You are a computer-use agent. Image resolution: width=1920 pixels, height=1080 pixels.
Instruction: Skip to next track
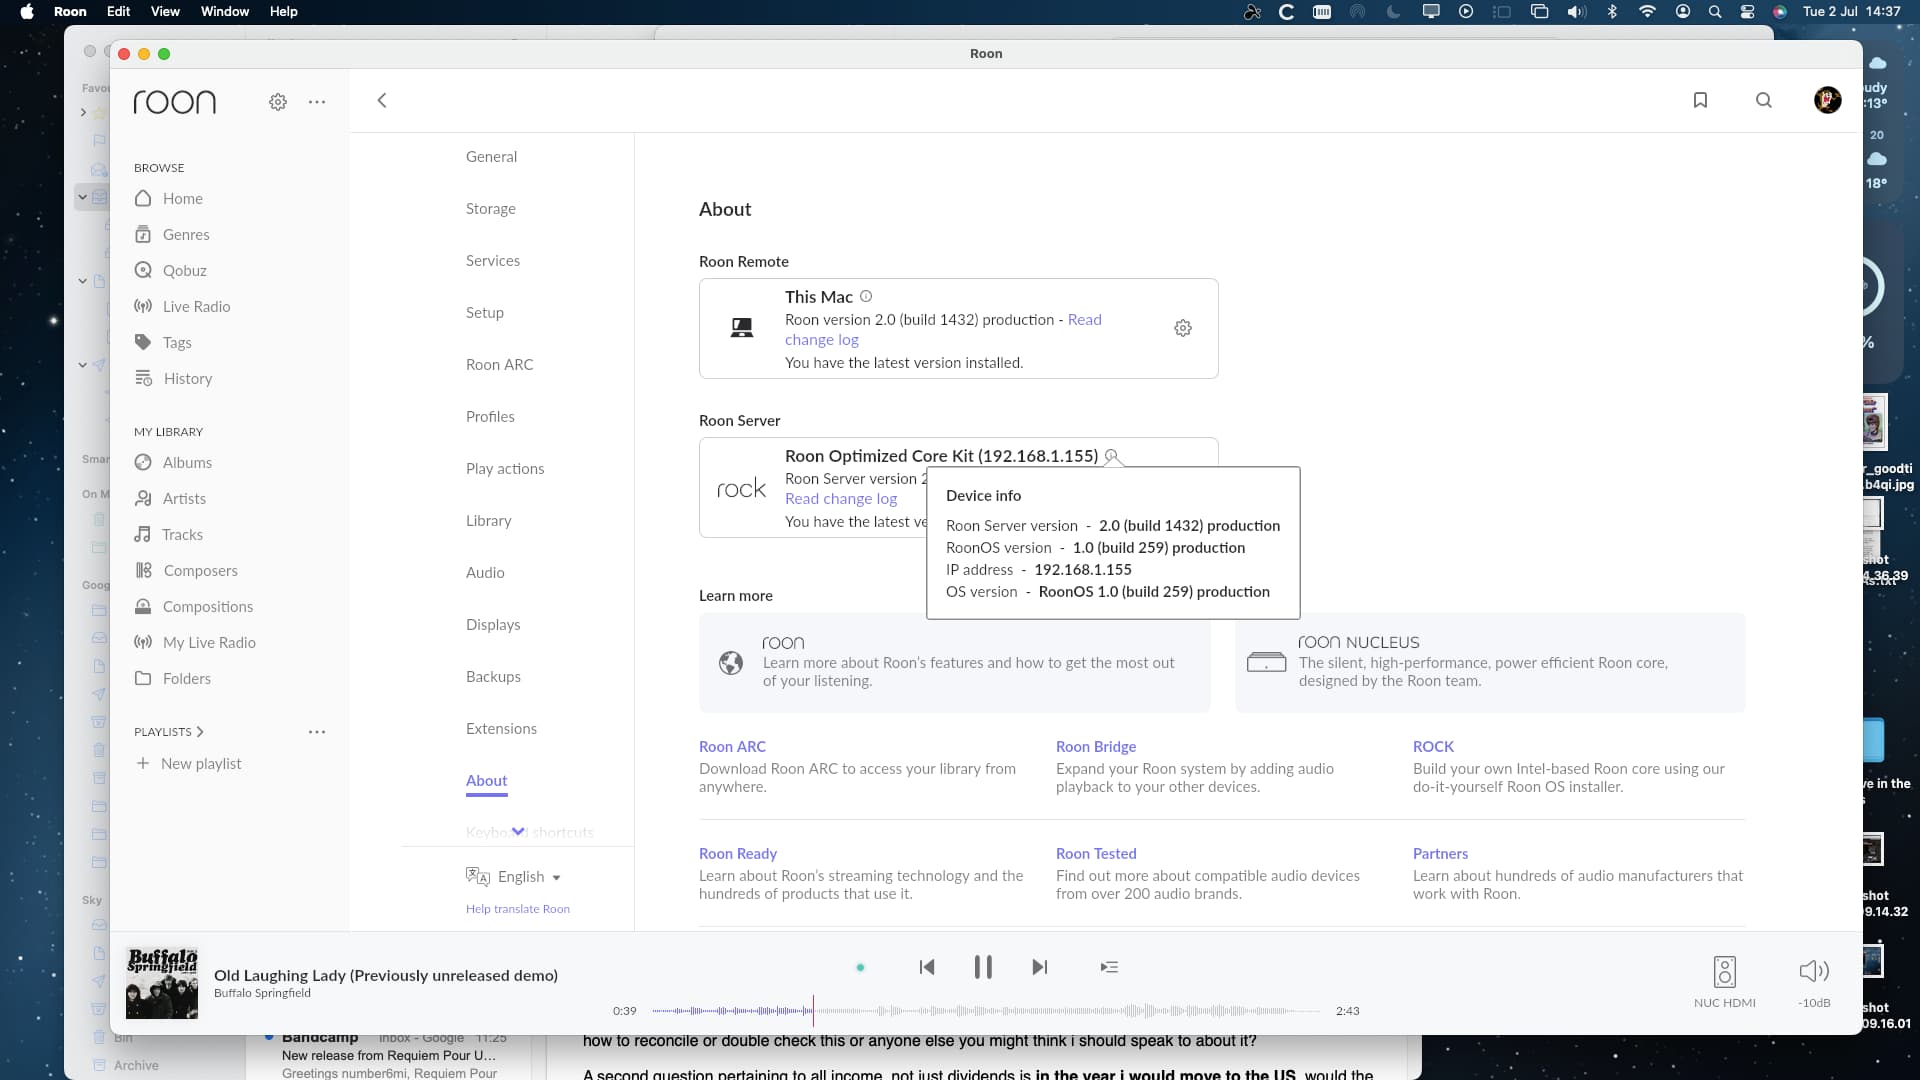(x=1040, y=967)
